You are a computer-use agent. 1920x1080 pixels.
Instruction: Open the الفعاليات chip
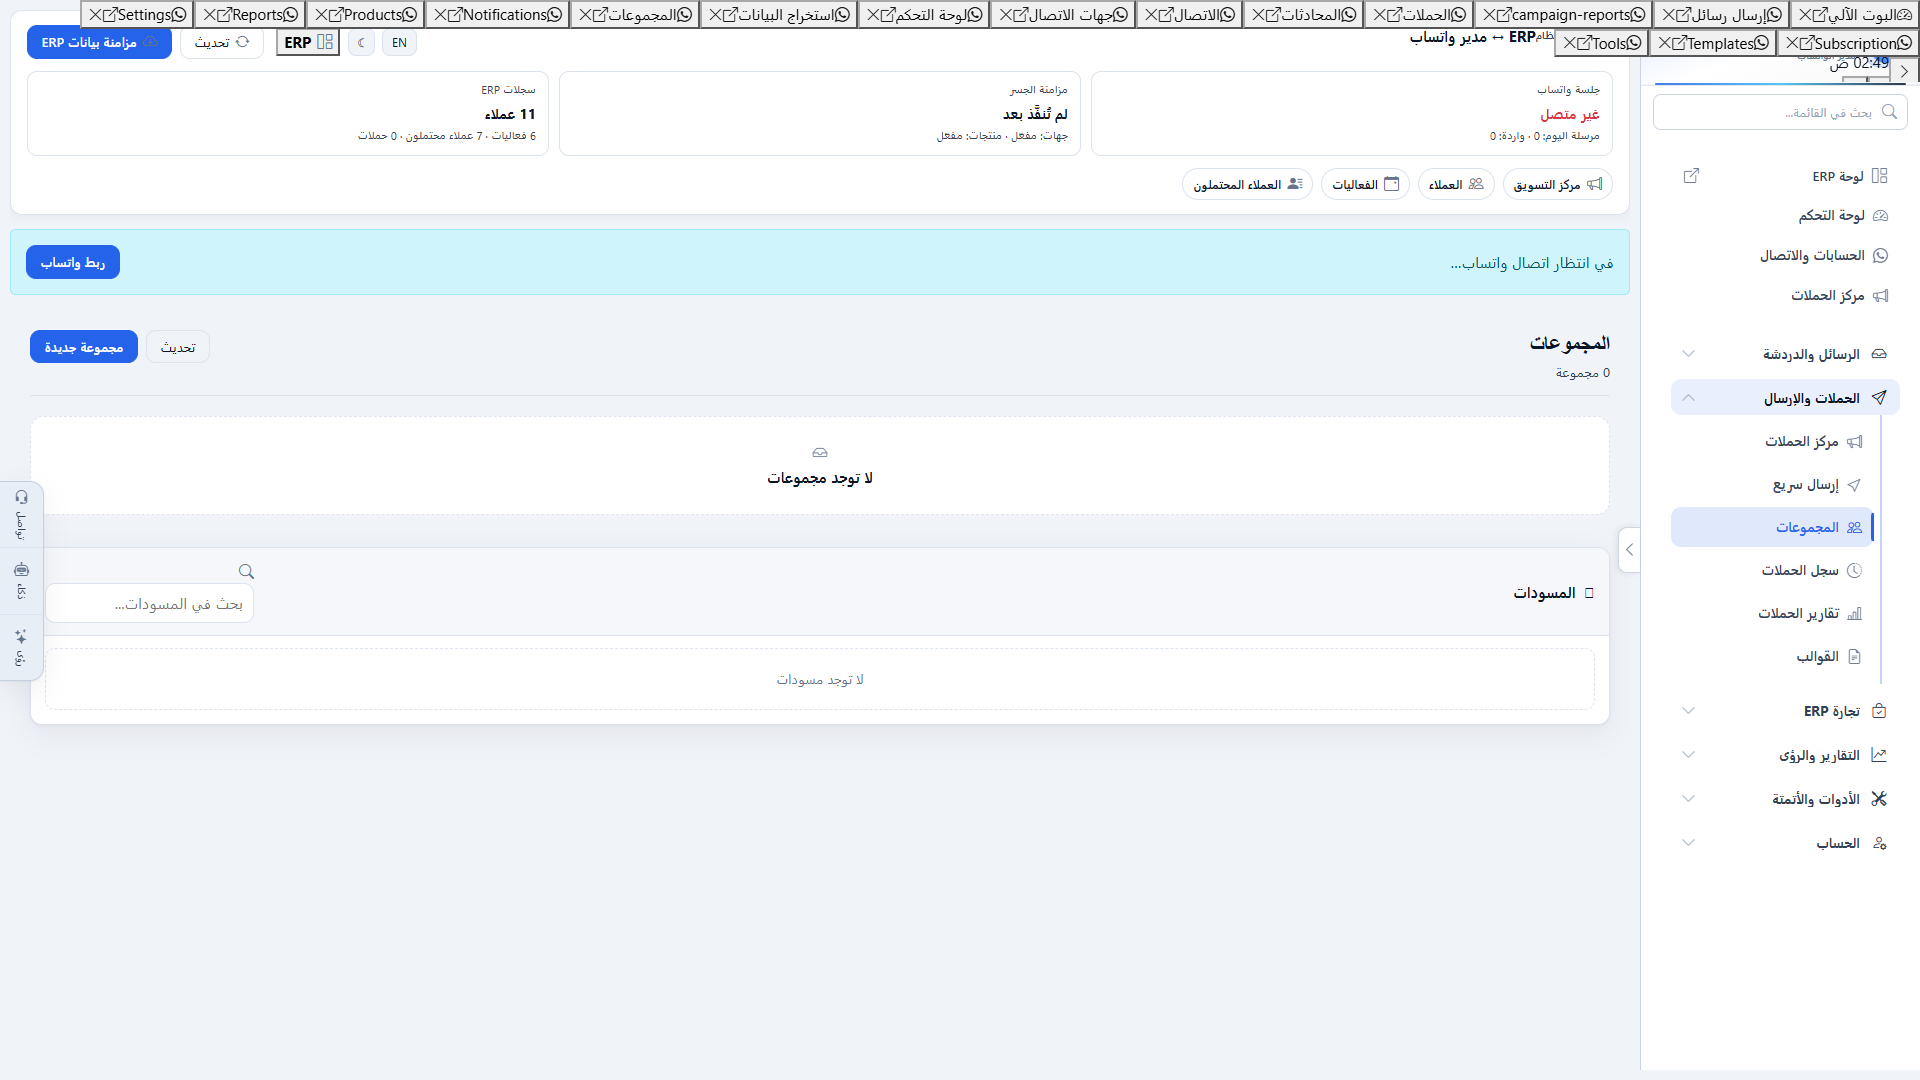pos(1365,184)
